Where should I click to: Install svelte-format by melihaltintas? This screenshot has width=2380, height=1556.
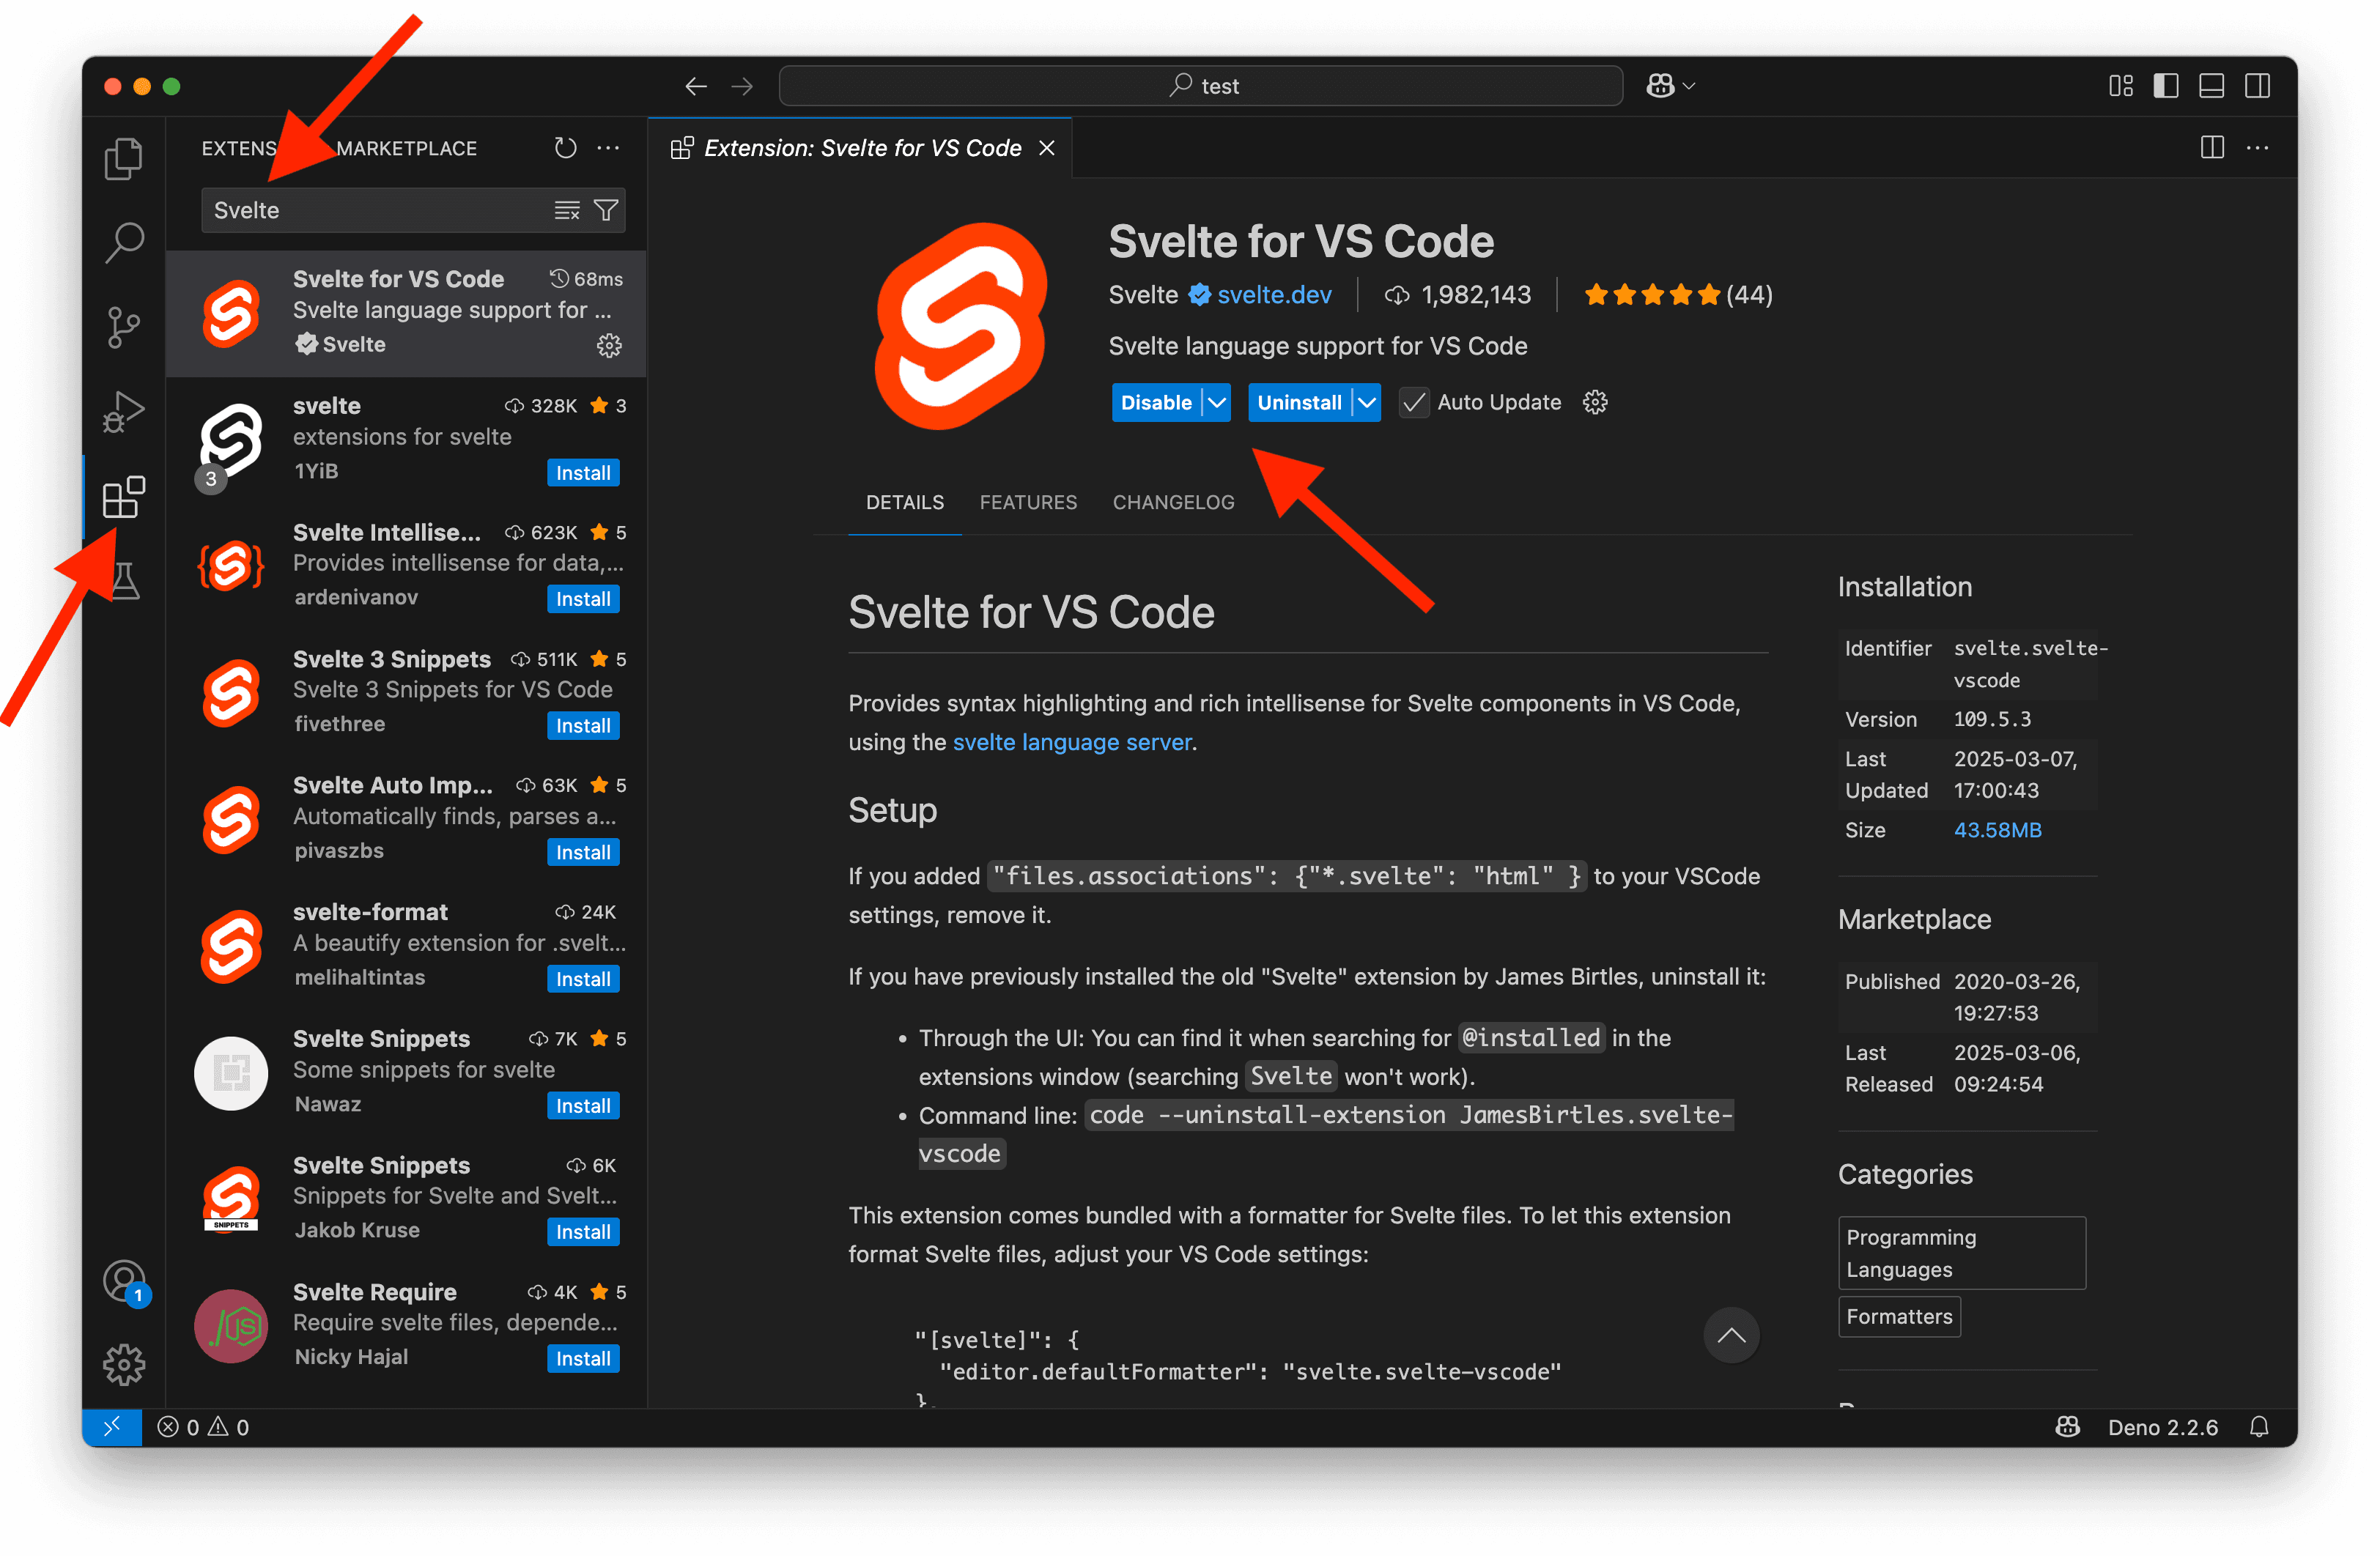pyautogui.click(x=583, y=979)
